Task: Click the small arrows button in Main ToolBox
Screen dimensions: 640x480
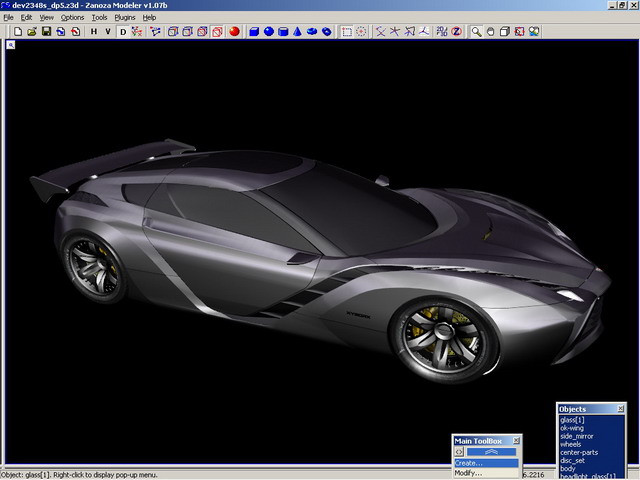Action: pyautogui.click(x=459, y=452)
